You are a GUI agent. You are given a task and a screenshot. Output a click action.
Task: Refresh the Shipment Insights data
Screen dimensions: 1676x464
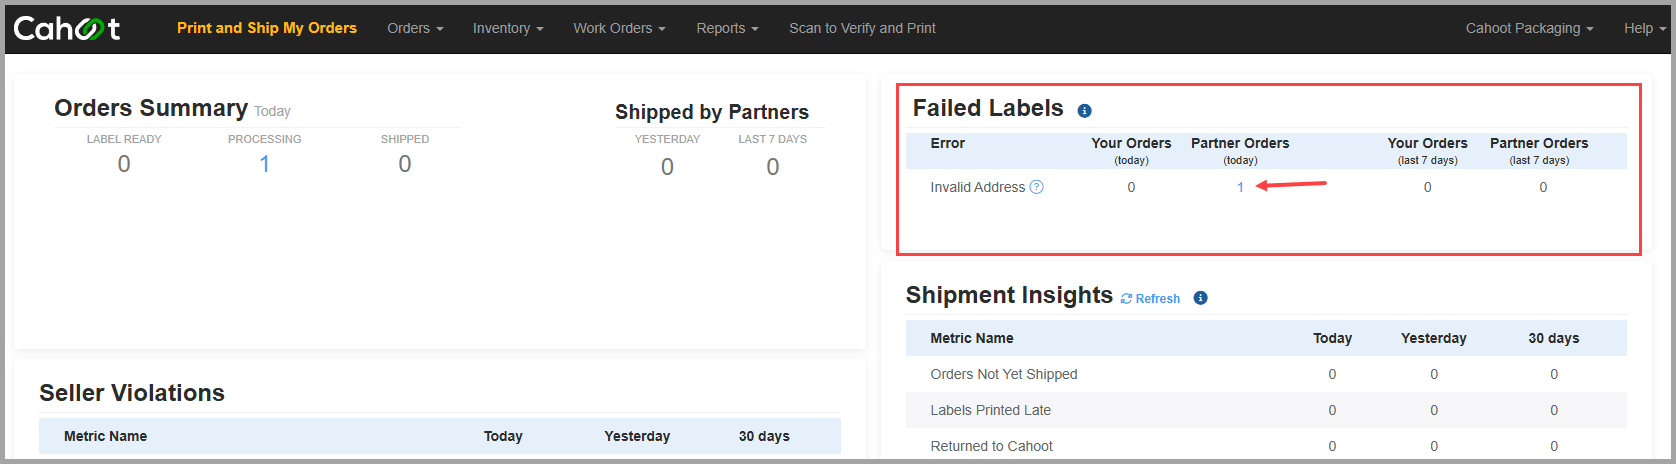[x=1150, y=298]
